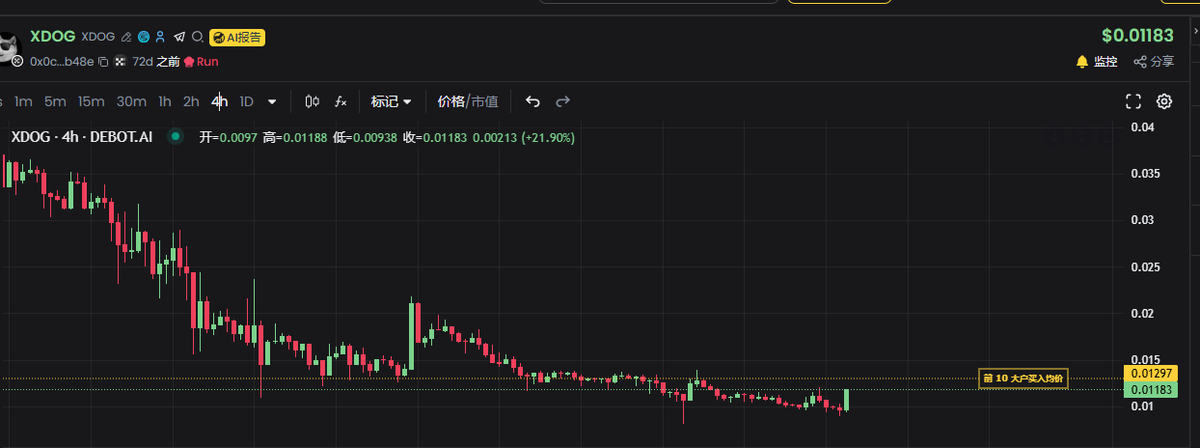Viewport: 1200px width, 448px height.
Task: Expand the timeframe dropdown arrow
Action: point(272,101)
